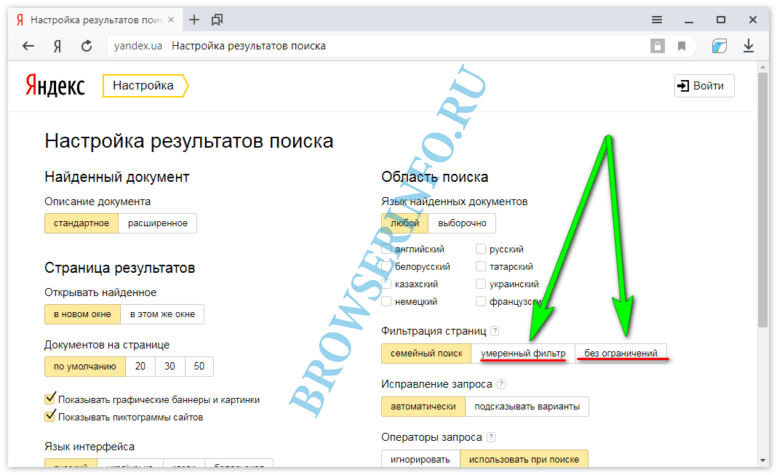Set 20 documents per page
The width and height of the screenshot is (777, 475).
tap(140, 367)
